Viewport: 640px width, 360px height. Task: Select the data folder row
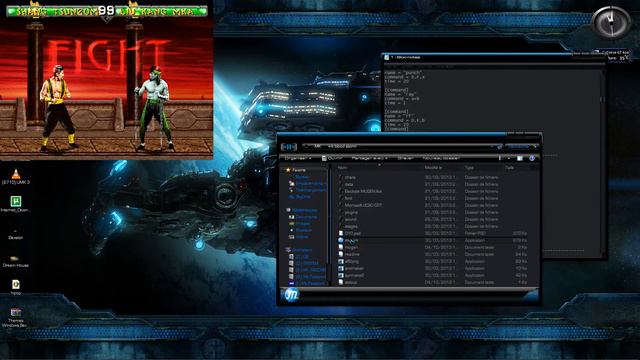pyautogui.click(x=433, y=184)
